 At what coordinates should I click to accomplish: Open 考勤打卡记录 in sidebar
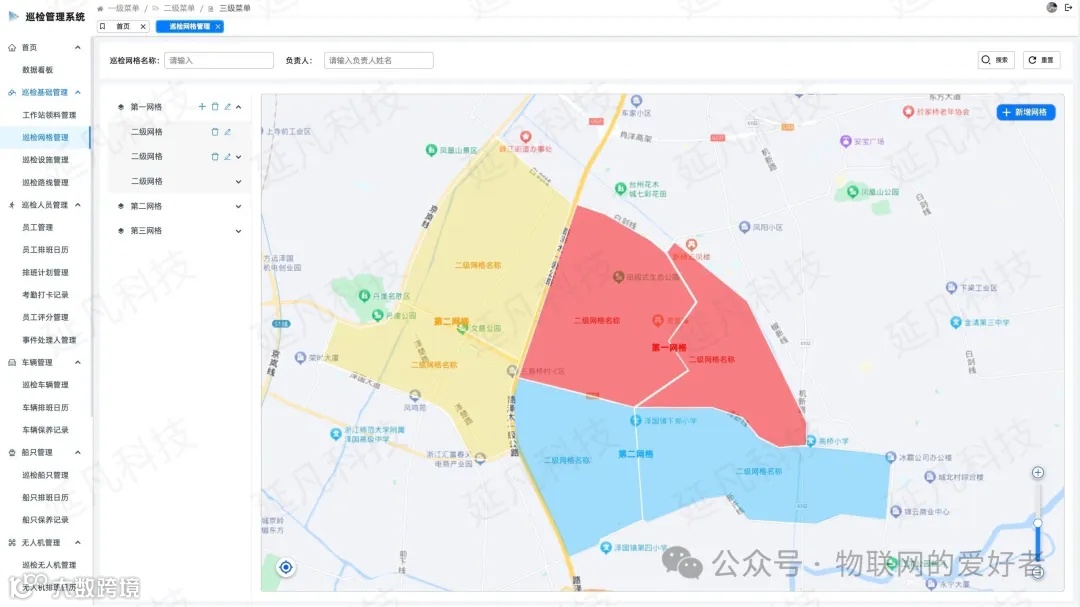pos(45,295)
